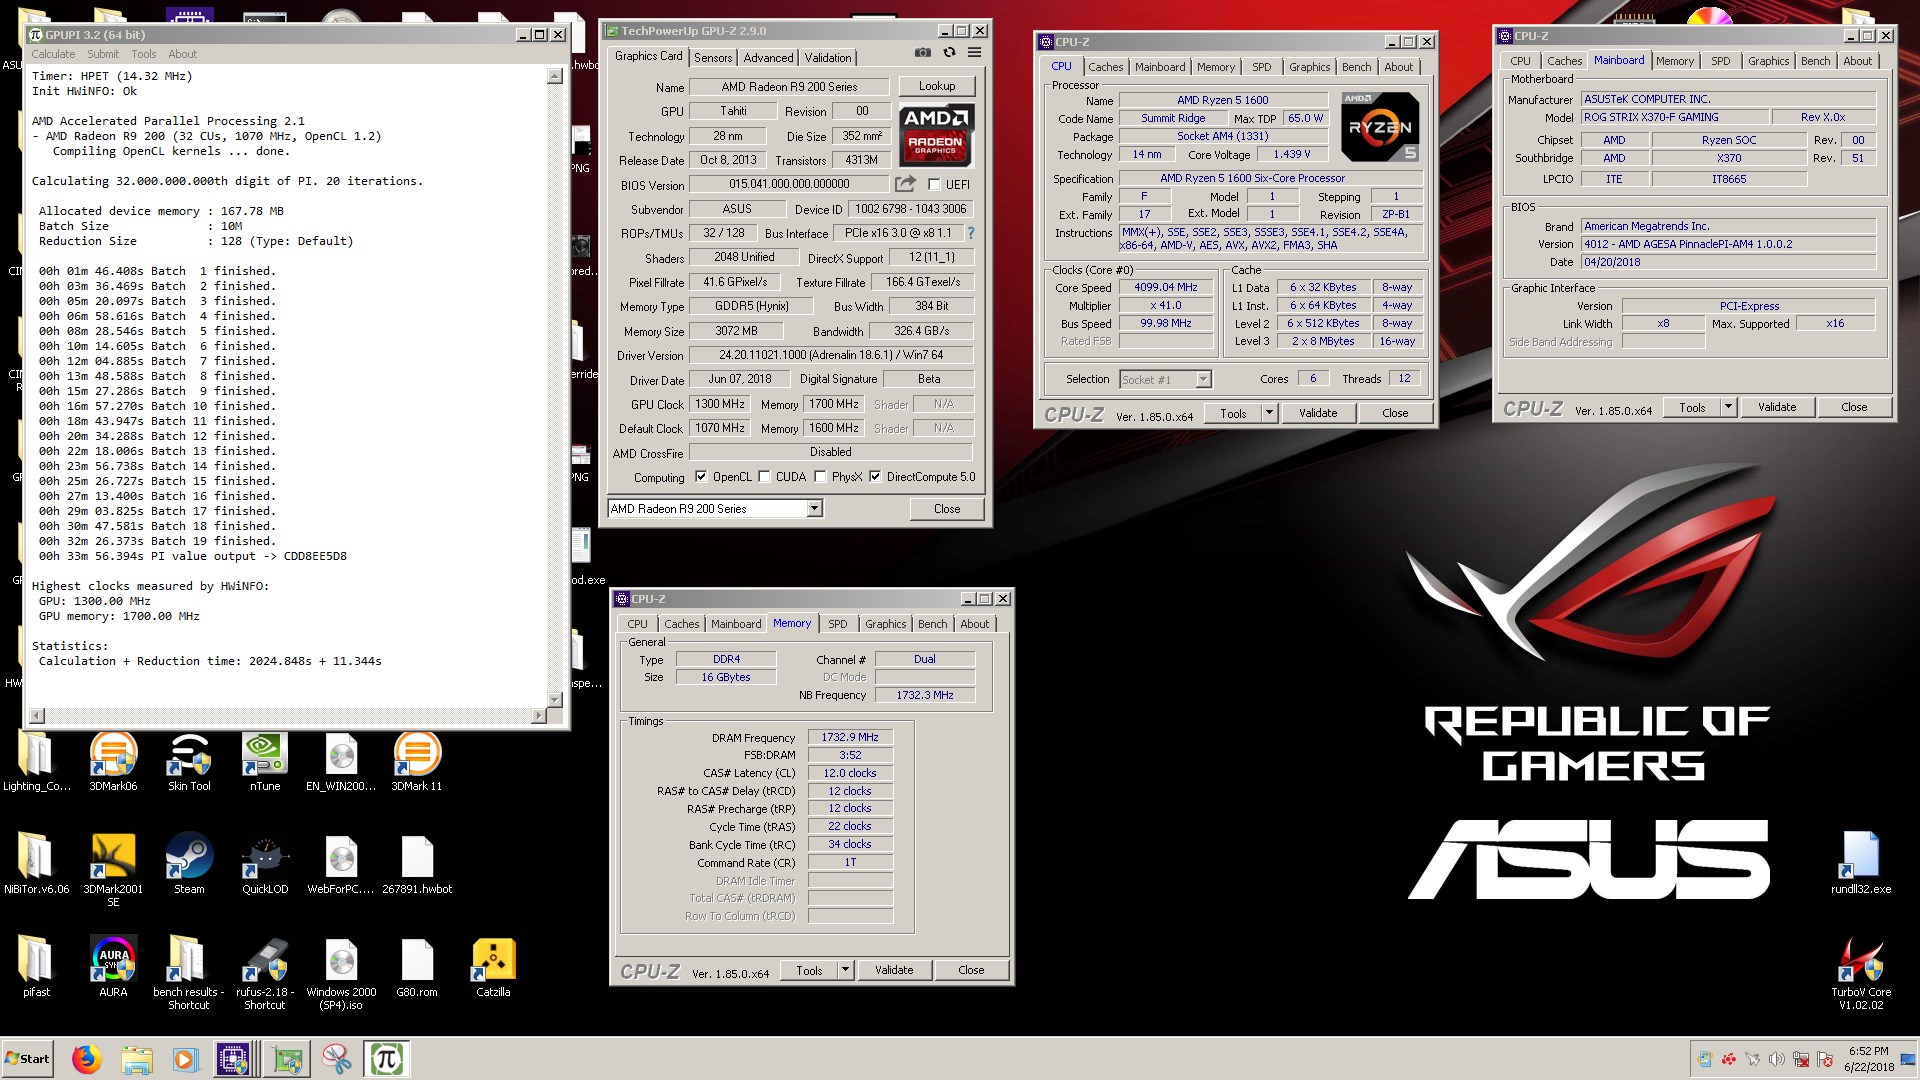Click Close button in GPU-Z

(x=947, y=509)
